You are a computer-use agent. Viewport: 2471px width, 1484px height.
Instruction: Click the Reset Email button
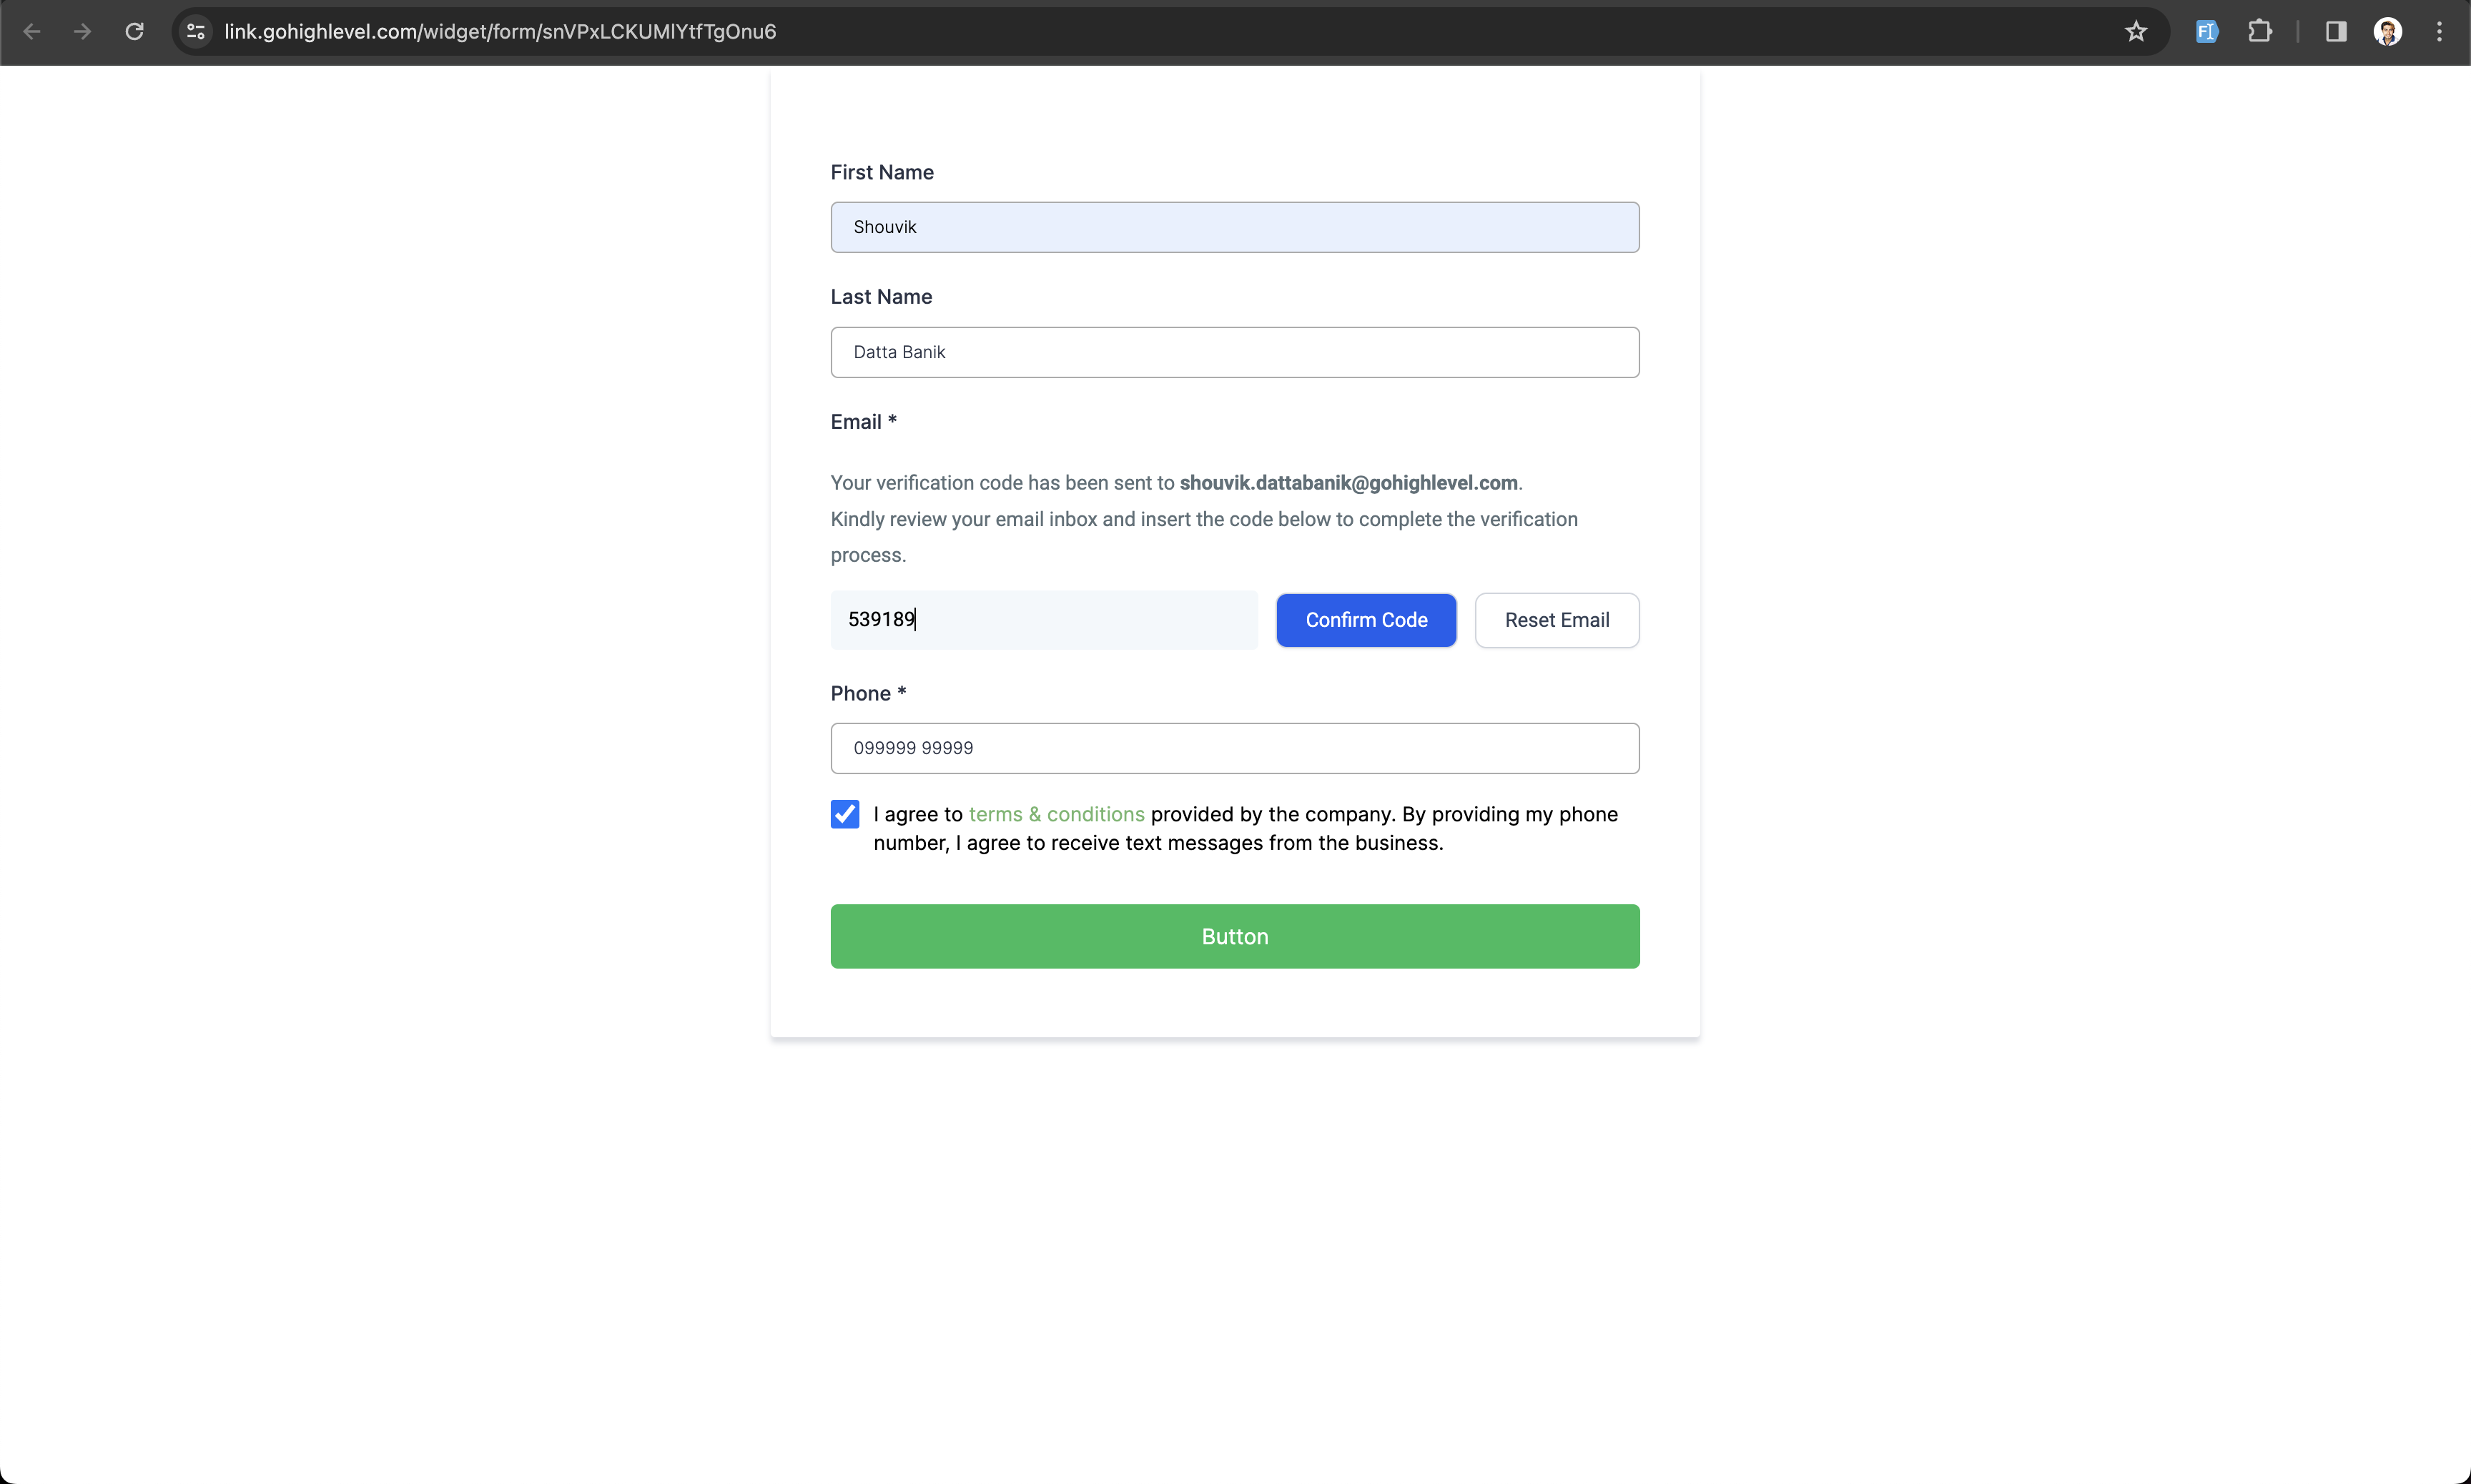1556,620
